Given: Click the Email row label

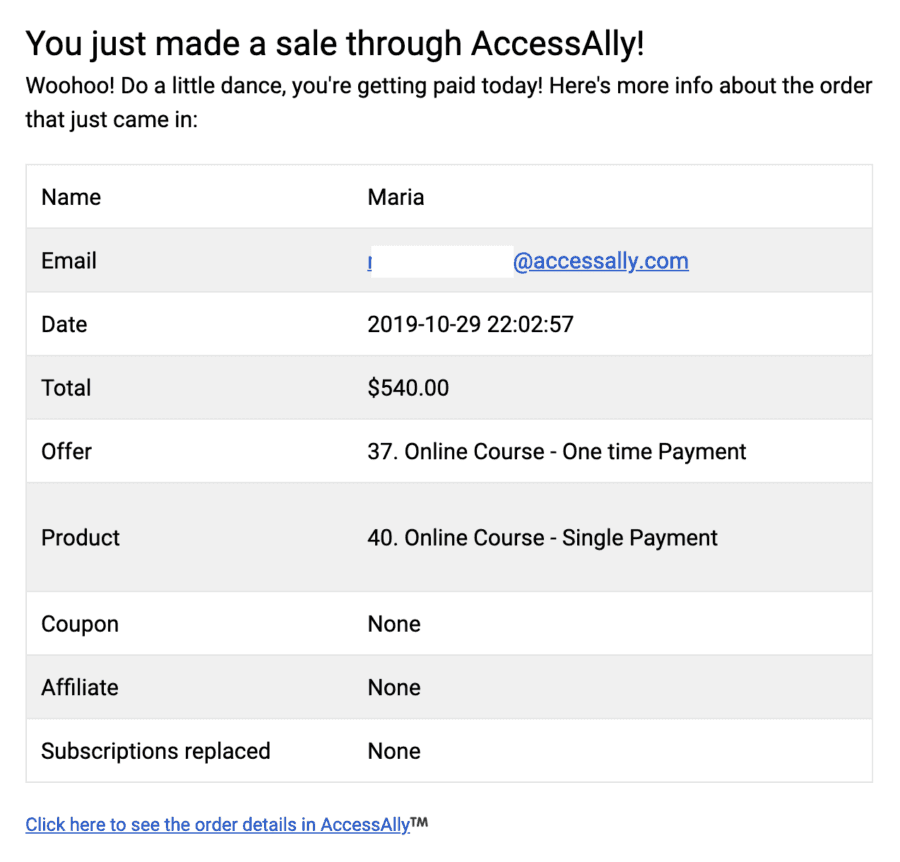Looking at the screenshot, I should [69, 261].
